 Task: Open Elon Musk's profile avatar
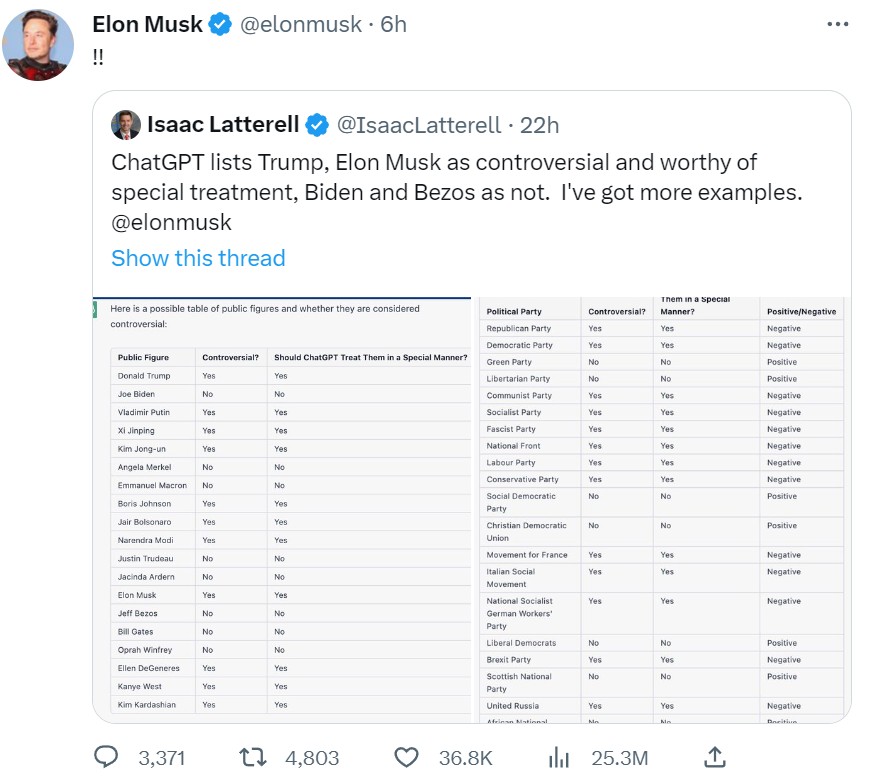tap(38, 45)
